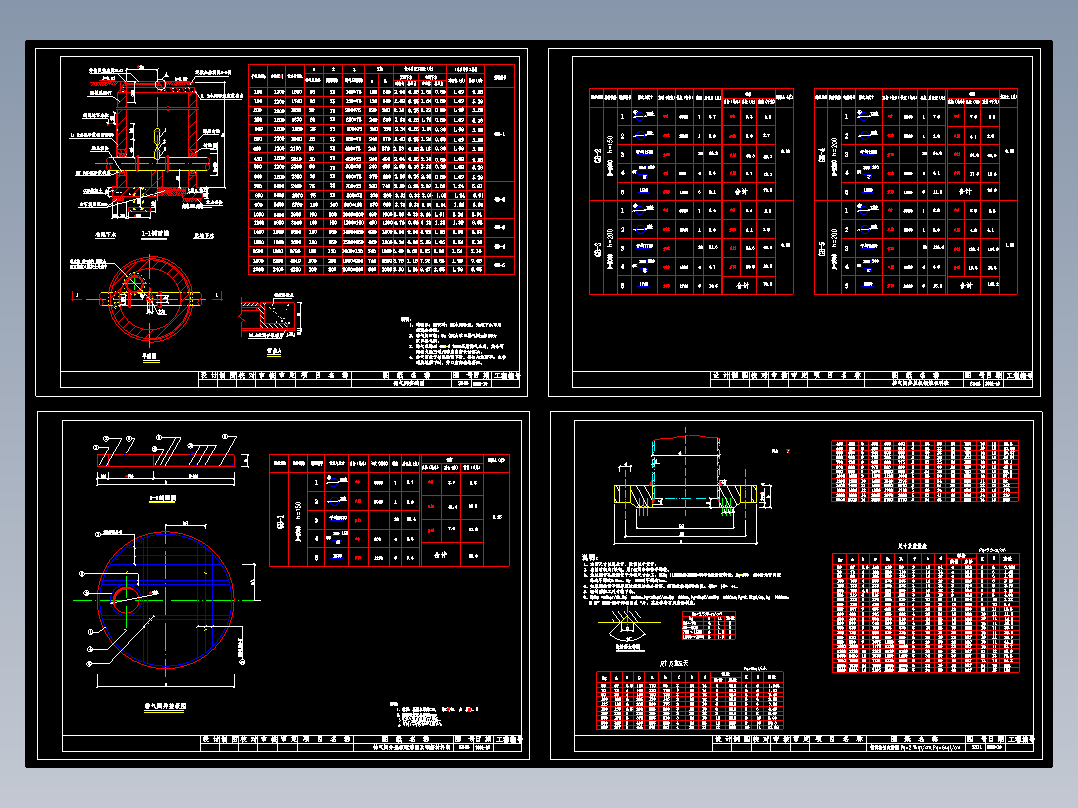Click the red circular opening in slab plan
This screenshot has width=1078, height=808.
(x=126, y=600)
